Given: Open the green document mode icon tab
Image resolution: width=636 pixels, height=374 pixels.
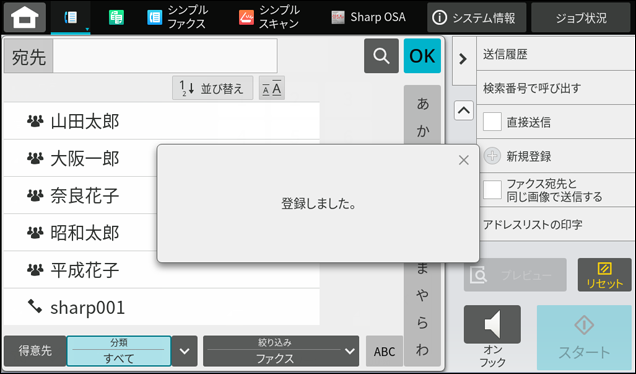Looking at the screenshot, I should click(x=116, y=17).
